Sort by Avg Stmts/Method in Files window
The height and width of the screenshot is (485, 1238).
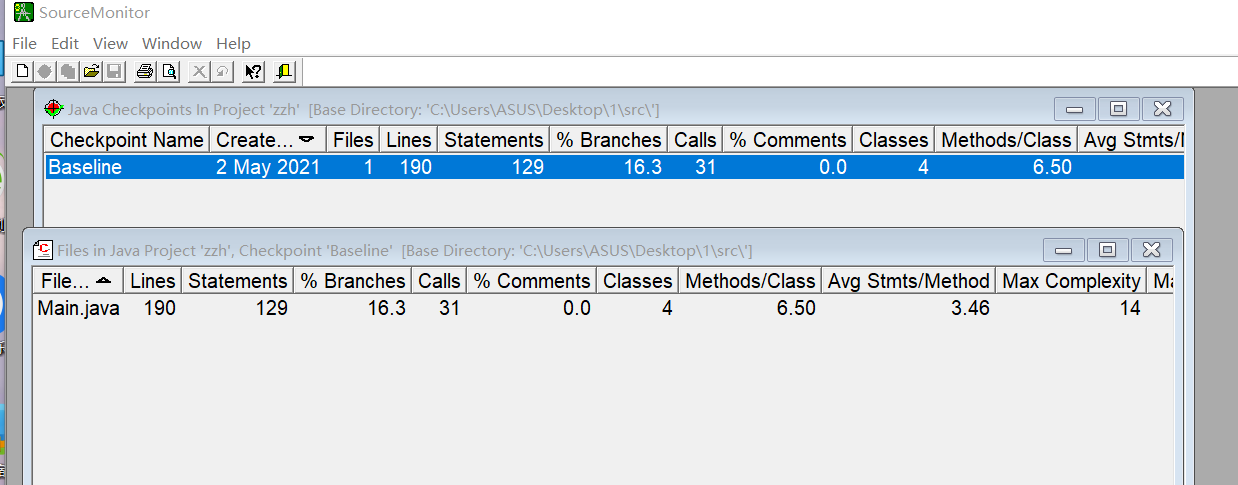(909, 281)
